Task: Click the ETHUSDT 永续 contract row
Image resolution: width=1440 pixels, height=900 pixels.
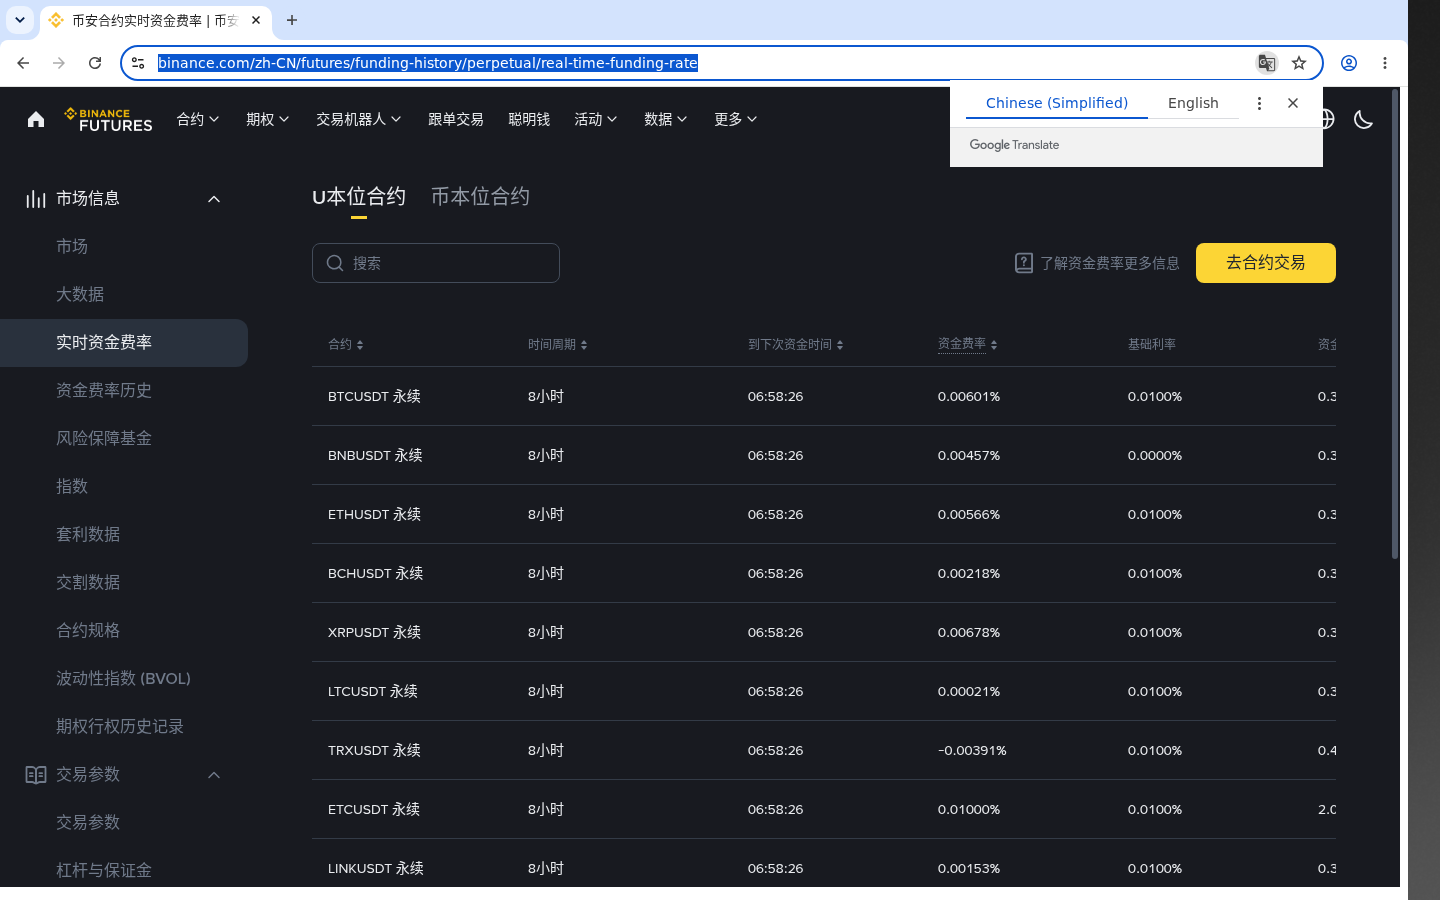Action: 824,514
